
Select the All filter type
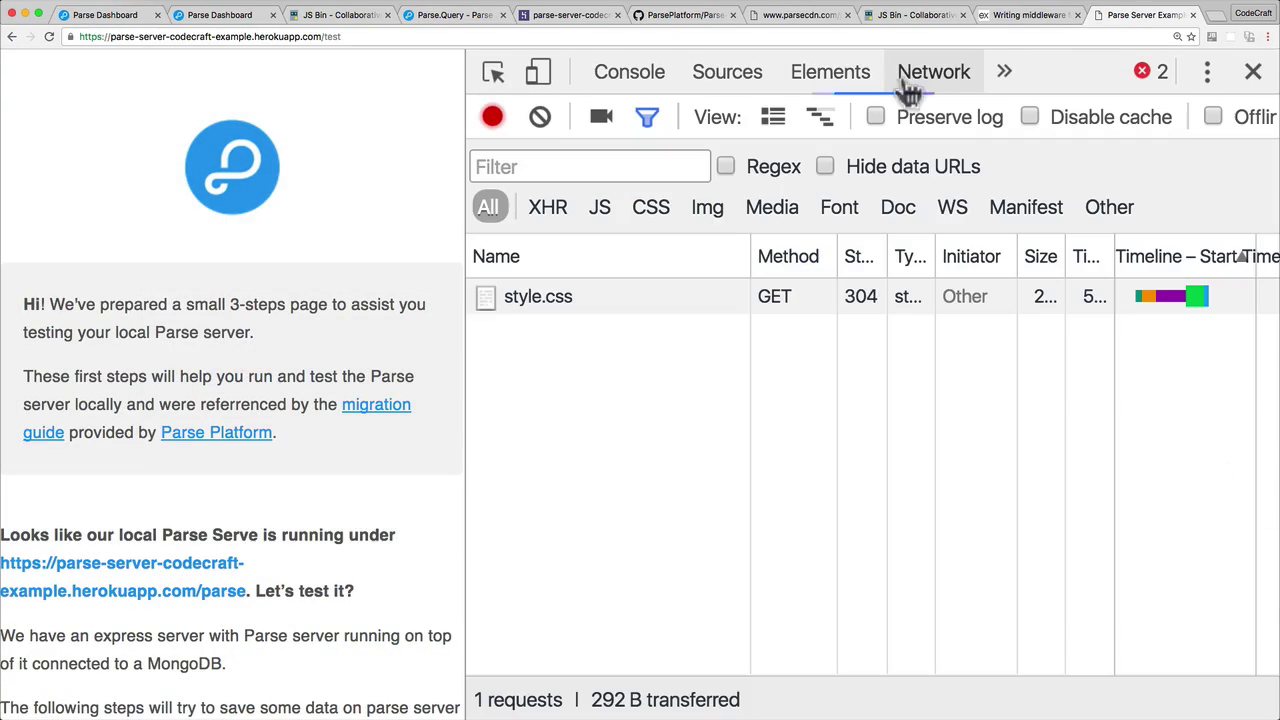488,207
